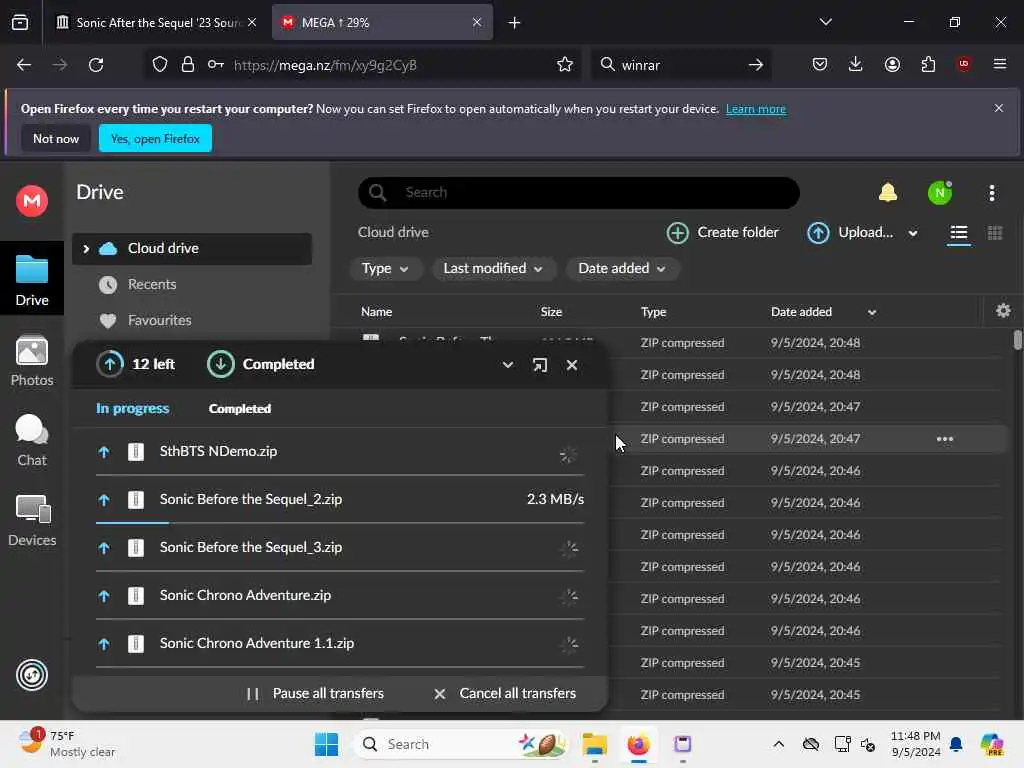Image resolution: width=1024 pixels, height=768 pixels.
Task: Open the Drive section in sidebar
Action: click(x=32, y=280)
